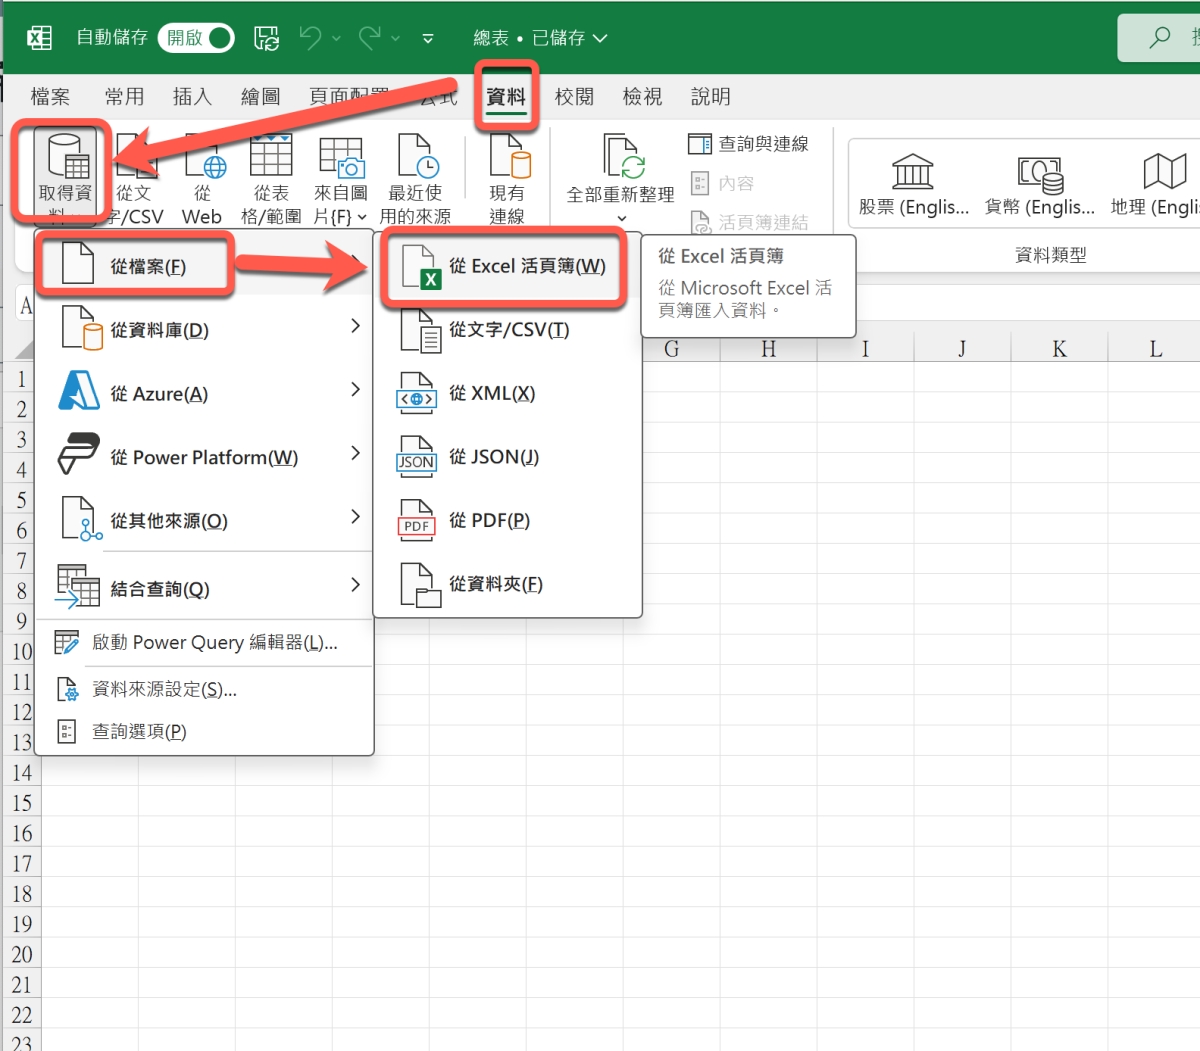1200x1051 pixels.
Task: Toggle the AutoSave (自動儲存) switch
Action: pyautogui.click(x=196, y=38)
